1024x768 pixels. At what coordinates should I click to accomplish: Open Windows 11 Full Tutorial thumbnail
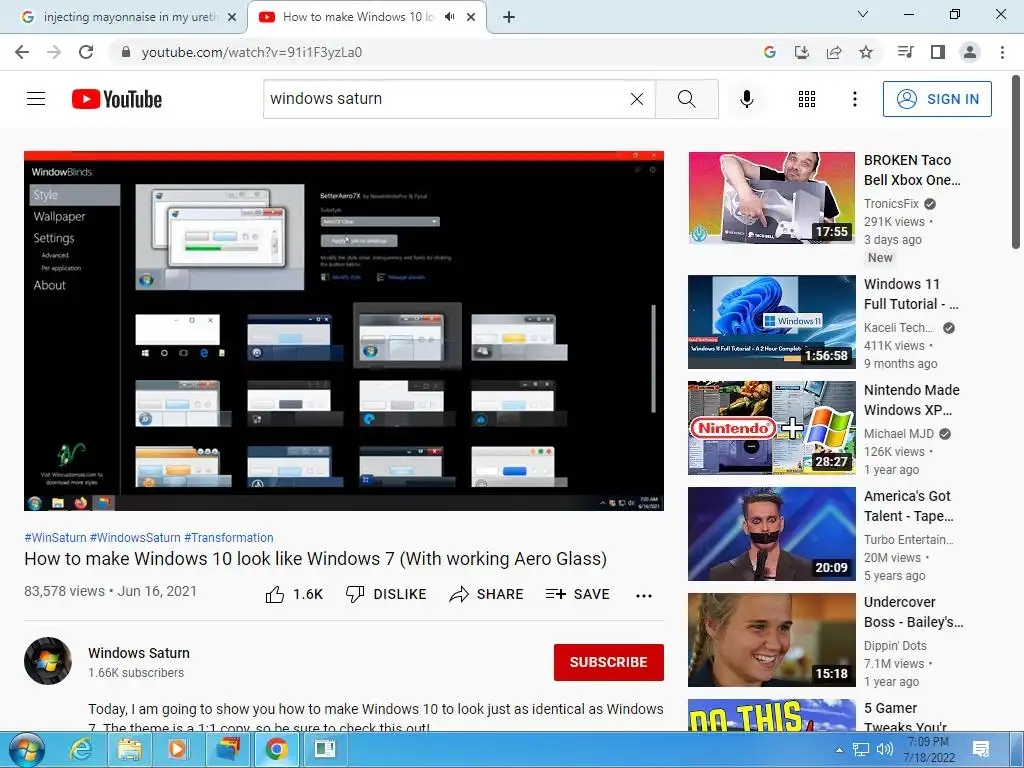coord(772,322)
